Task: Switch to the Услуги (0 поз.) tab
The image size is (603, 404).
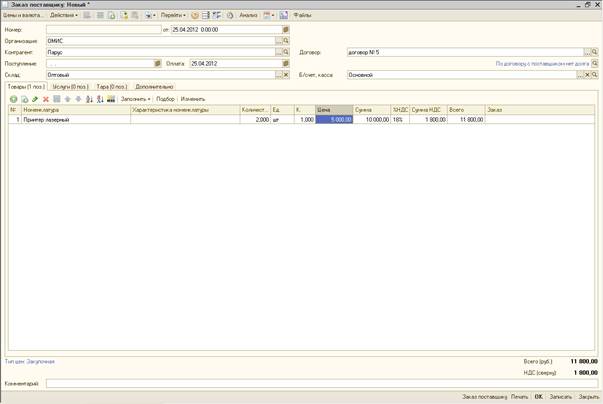Action: coord(71,87)
